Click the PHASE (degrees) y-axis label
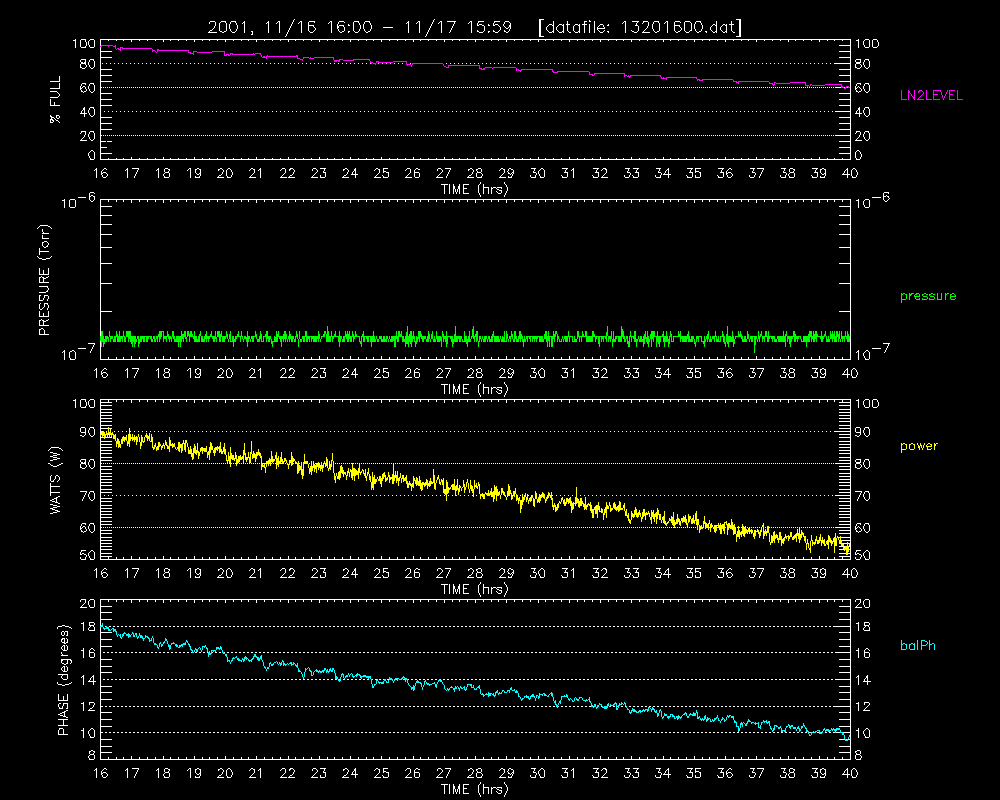The height and width of the screenshot is (800, 1000). pyautogui.click(x=63, y=680)
